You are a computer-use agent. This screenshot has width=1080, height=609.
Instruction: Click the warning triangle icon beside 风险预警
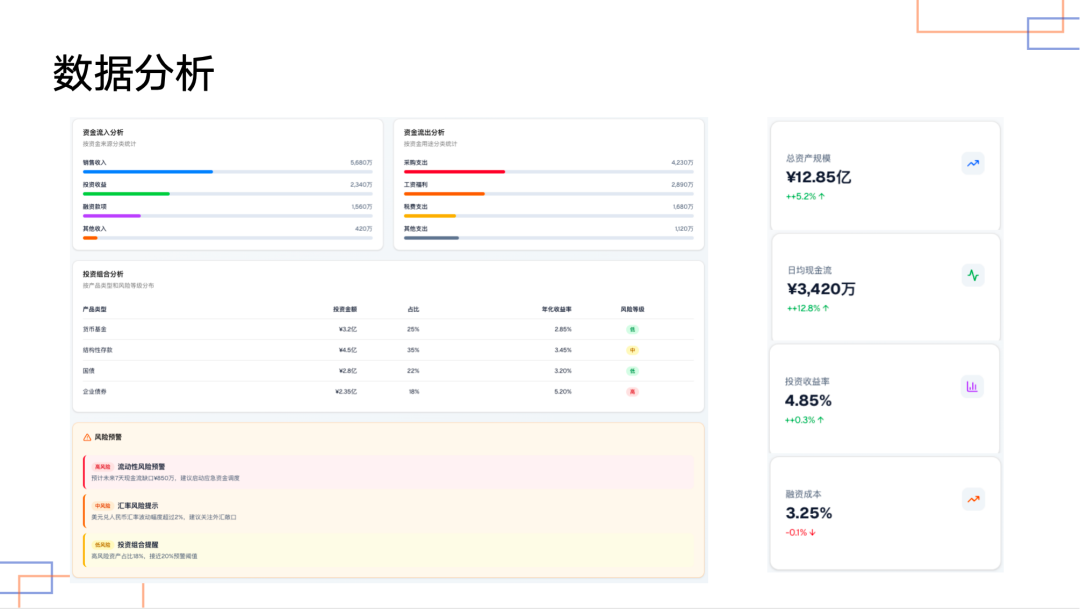click(x=87, y=437)
